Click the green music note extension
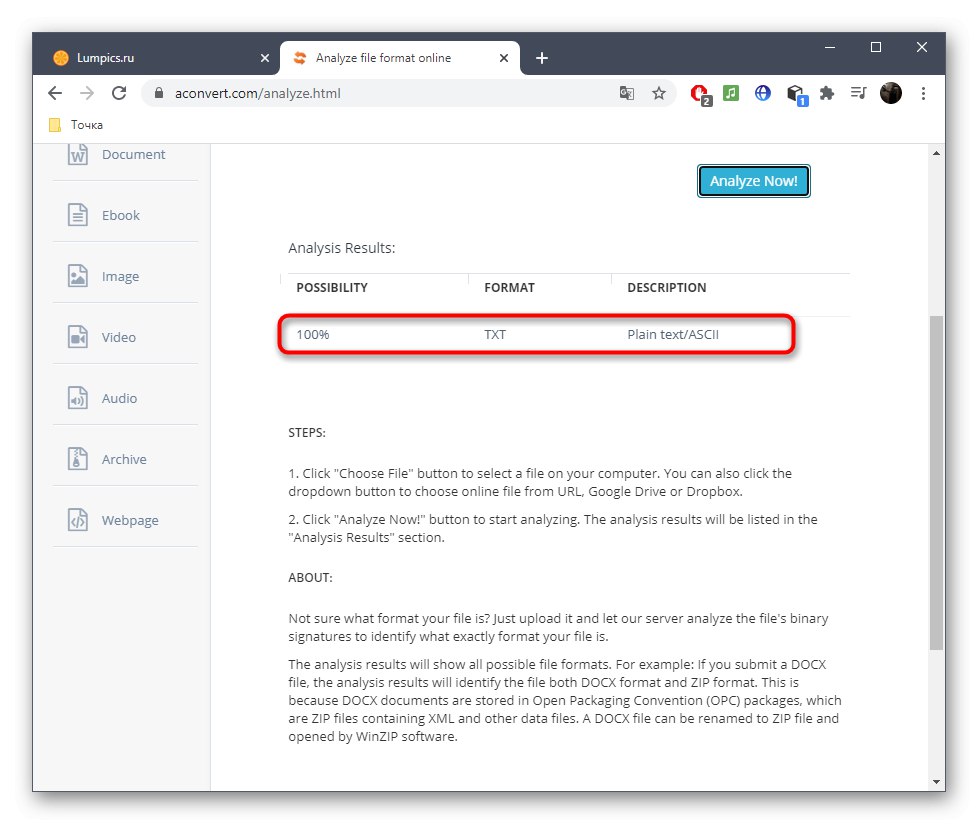 tap(730, 94)
